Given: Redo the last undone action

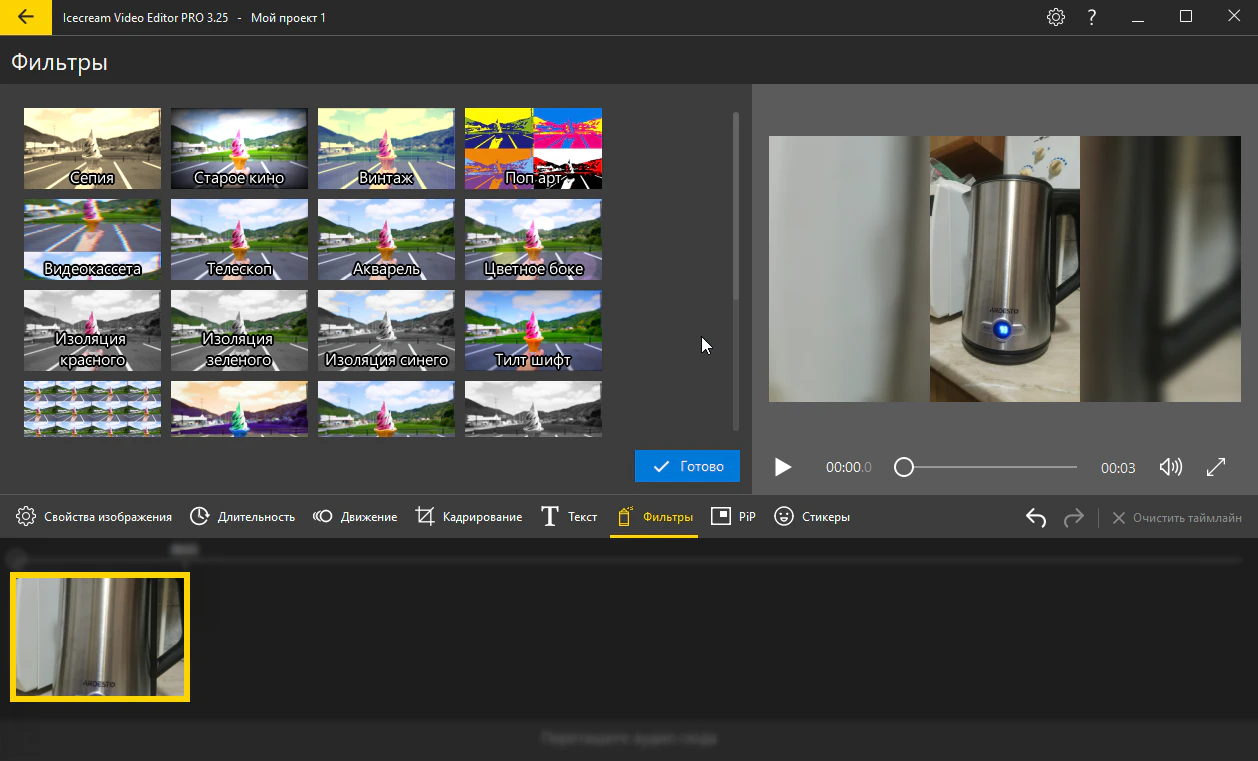Looking at the screenshot, I should pyautogui.click(x=1074, y=517).
